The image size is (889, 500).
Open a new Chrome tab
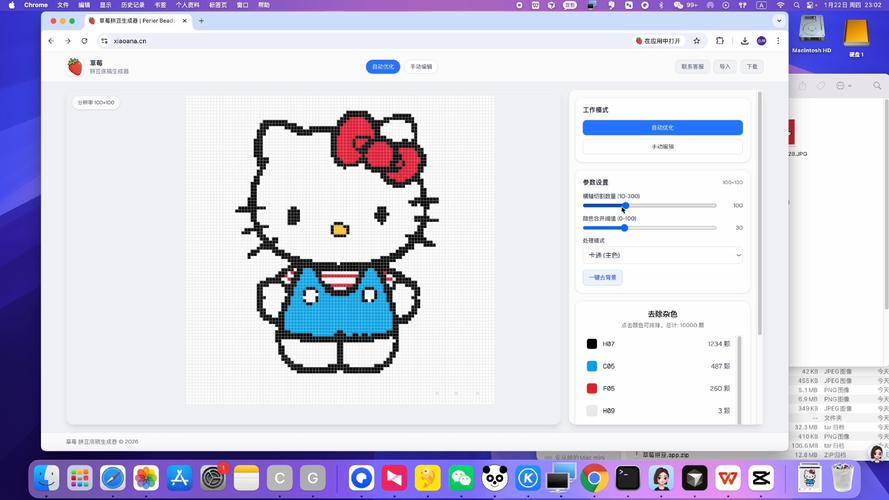coord(201,20)
